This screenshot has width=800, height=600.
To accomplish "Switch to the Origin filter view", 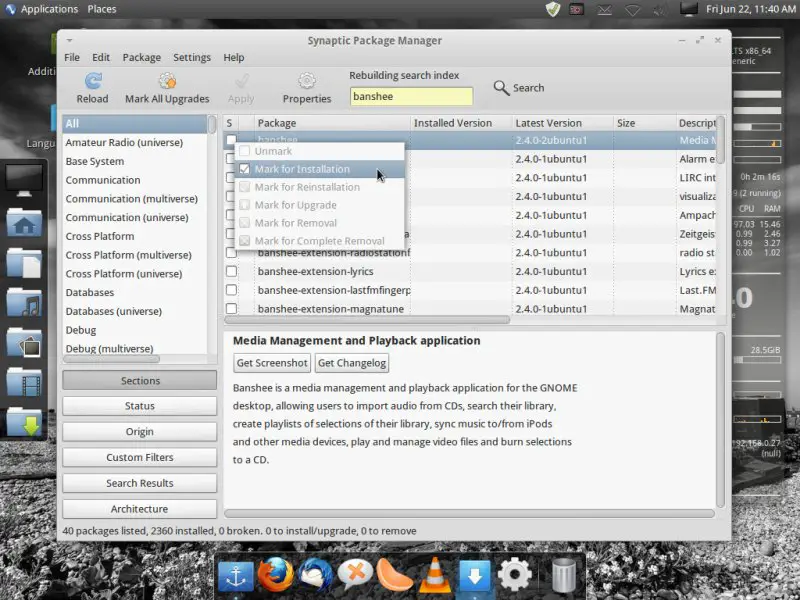I will click(x=140, y=432).
